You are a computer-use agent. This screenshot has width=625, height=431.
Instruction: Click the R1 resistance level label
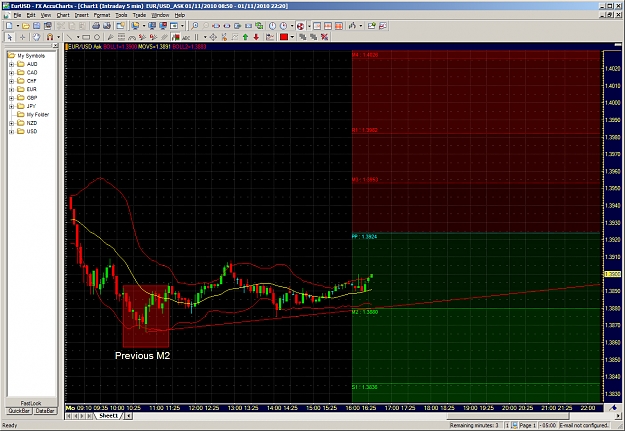pyautogui.click(x=365, y=130)
